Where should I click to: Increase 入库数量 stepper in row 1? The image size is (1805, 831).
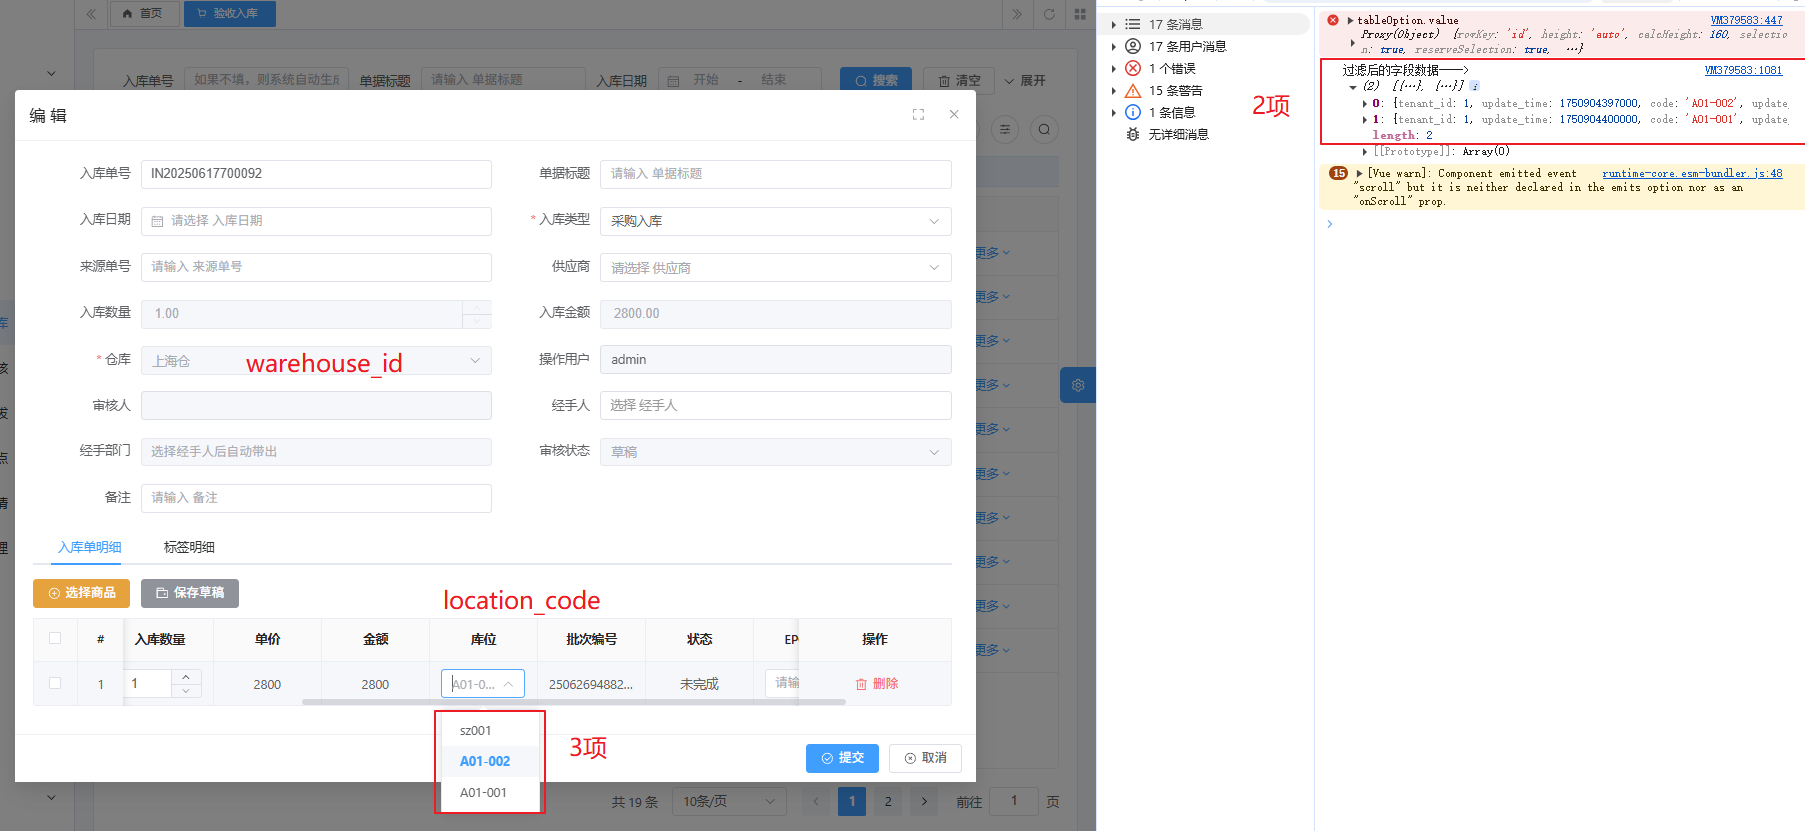(186, 677)
